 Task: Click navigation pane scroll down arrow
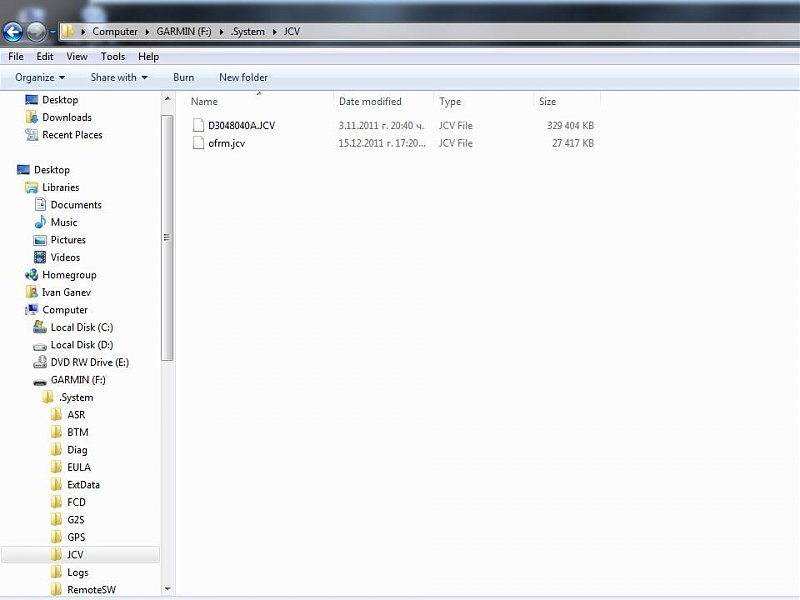[167, 589]
